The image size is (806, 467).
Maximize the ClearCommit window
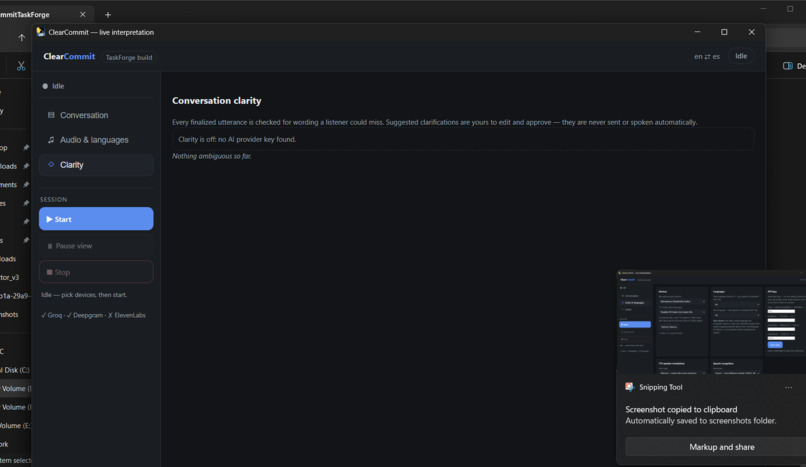pos(724,32)
